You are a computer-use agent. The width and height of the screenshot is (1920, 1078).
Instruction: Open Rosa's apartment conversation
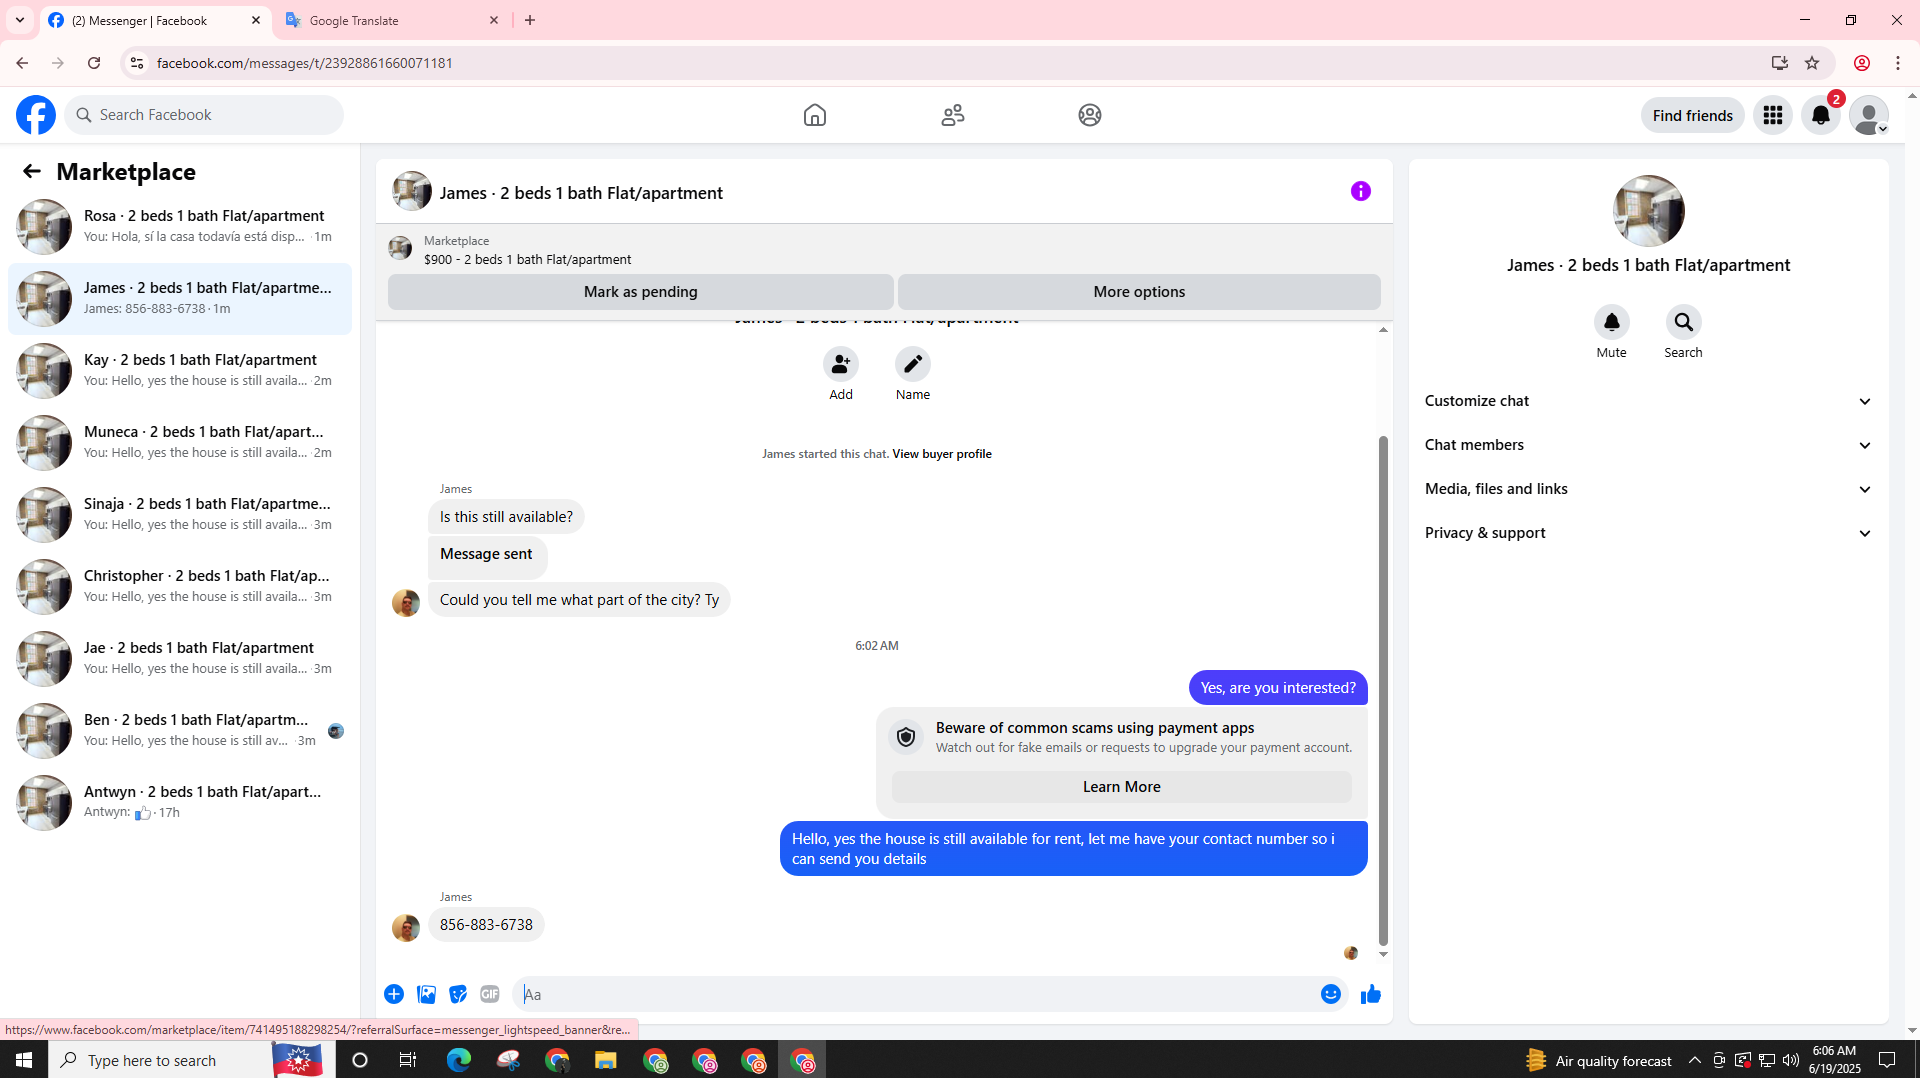pyautogui.click(x=180, y=226)
